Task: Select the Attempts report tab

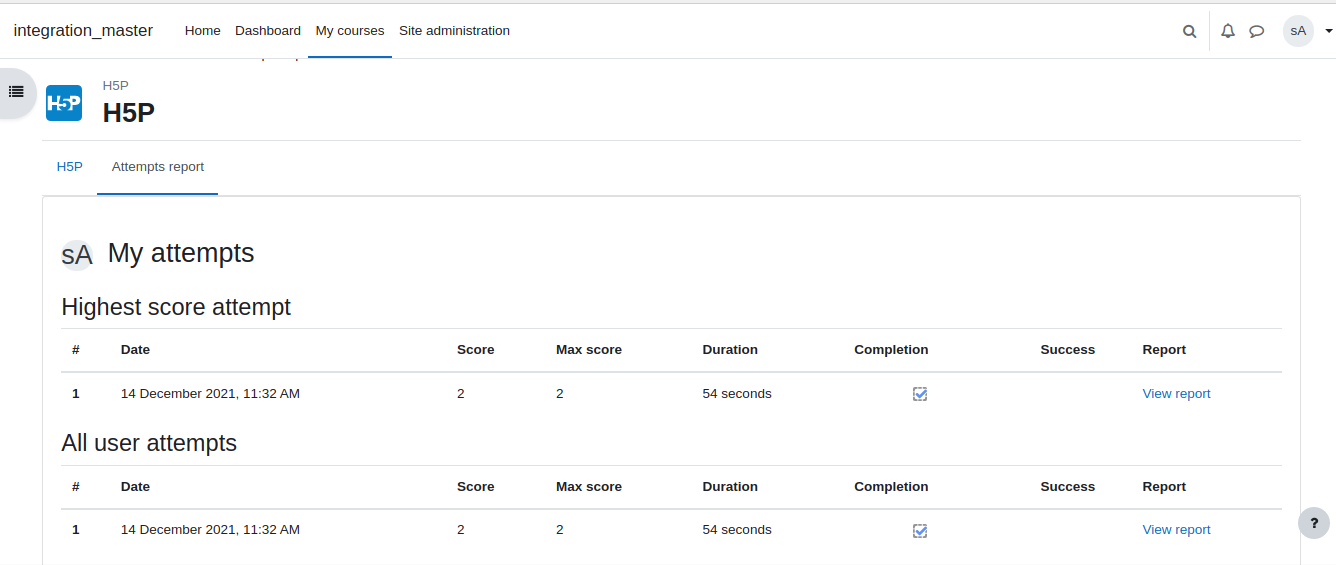Action: pos(158,167)
